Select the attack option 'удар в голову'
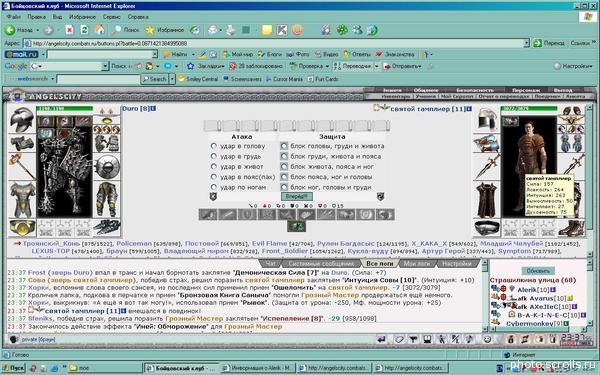 [x=214, y=146]
